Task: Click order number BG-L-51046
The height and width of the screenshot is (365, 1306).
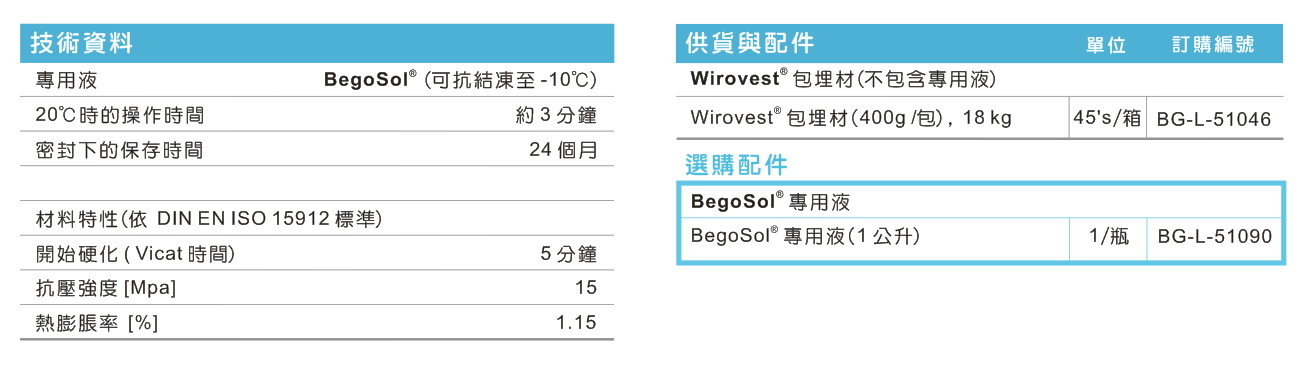Action: pyautogui.click(x=1214, y=119)
